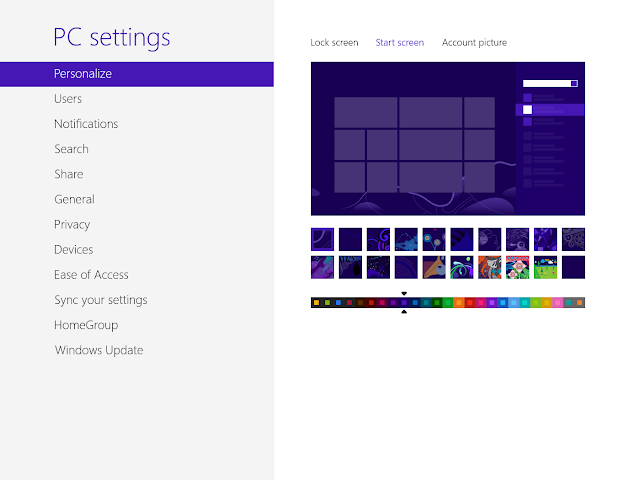
Task: Select the hot pink color swatch
Action: point(481,302)
